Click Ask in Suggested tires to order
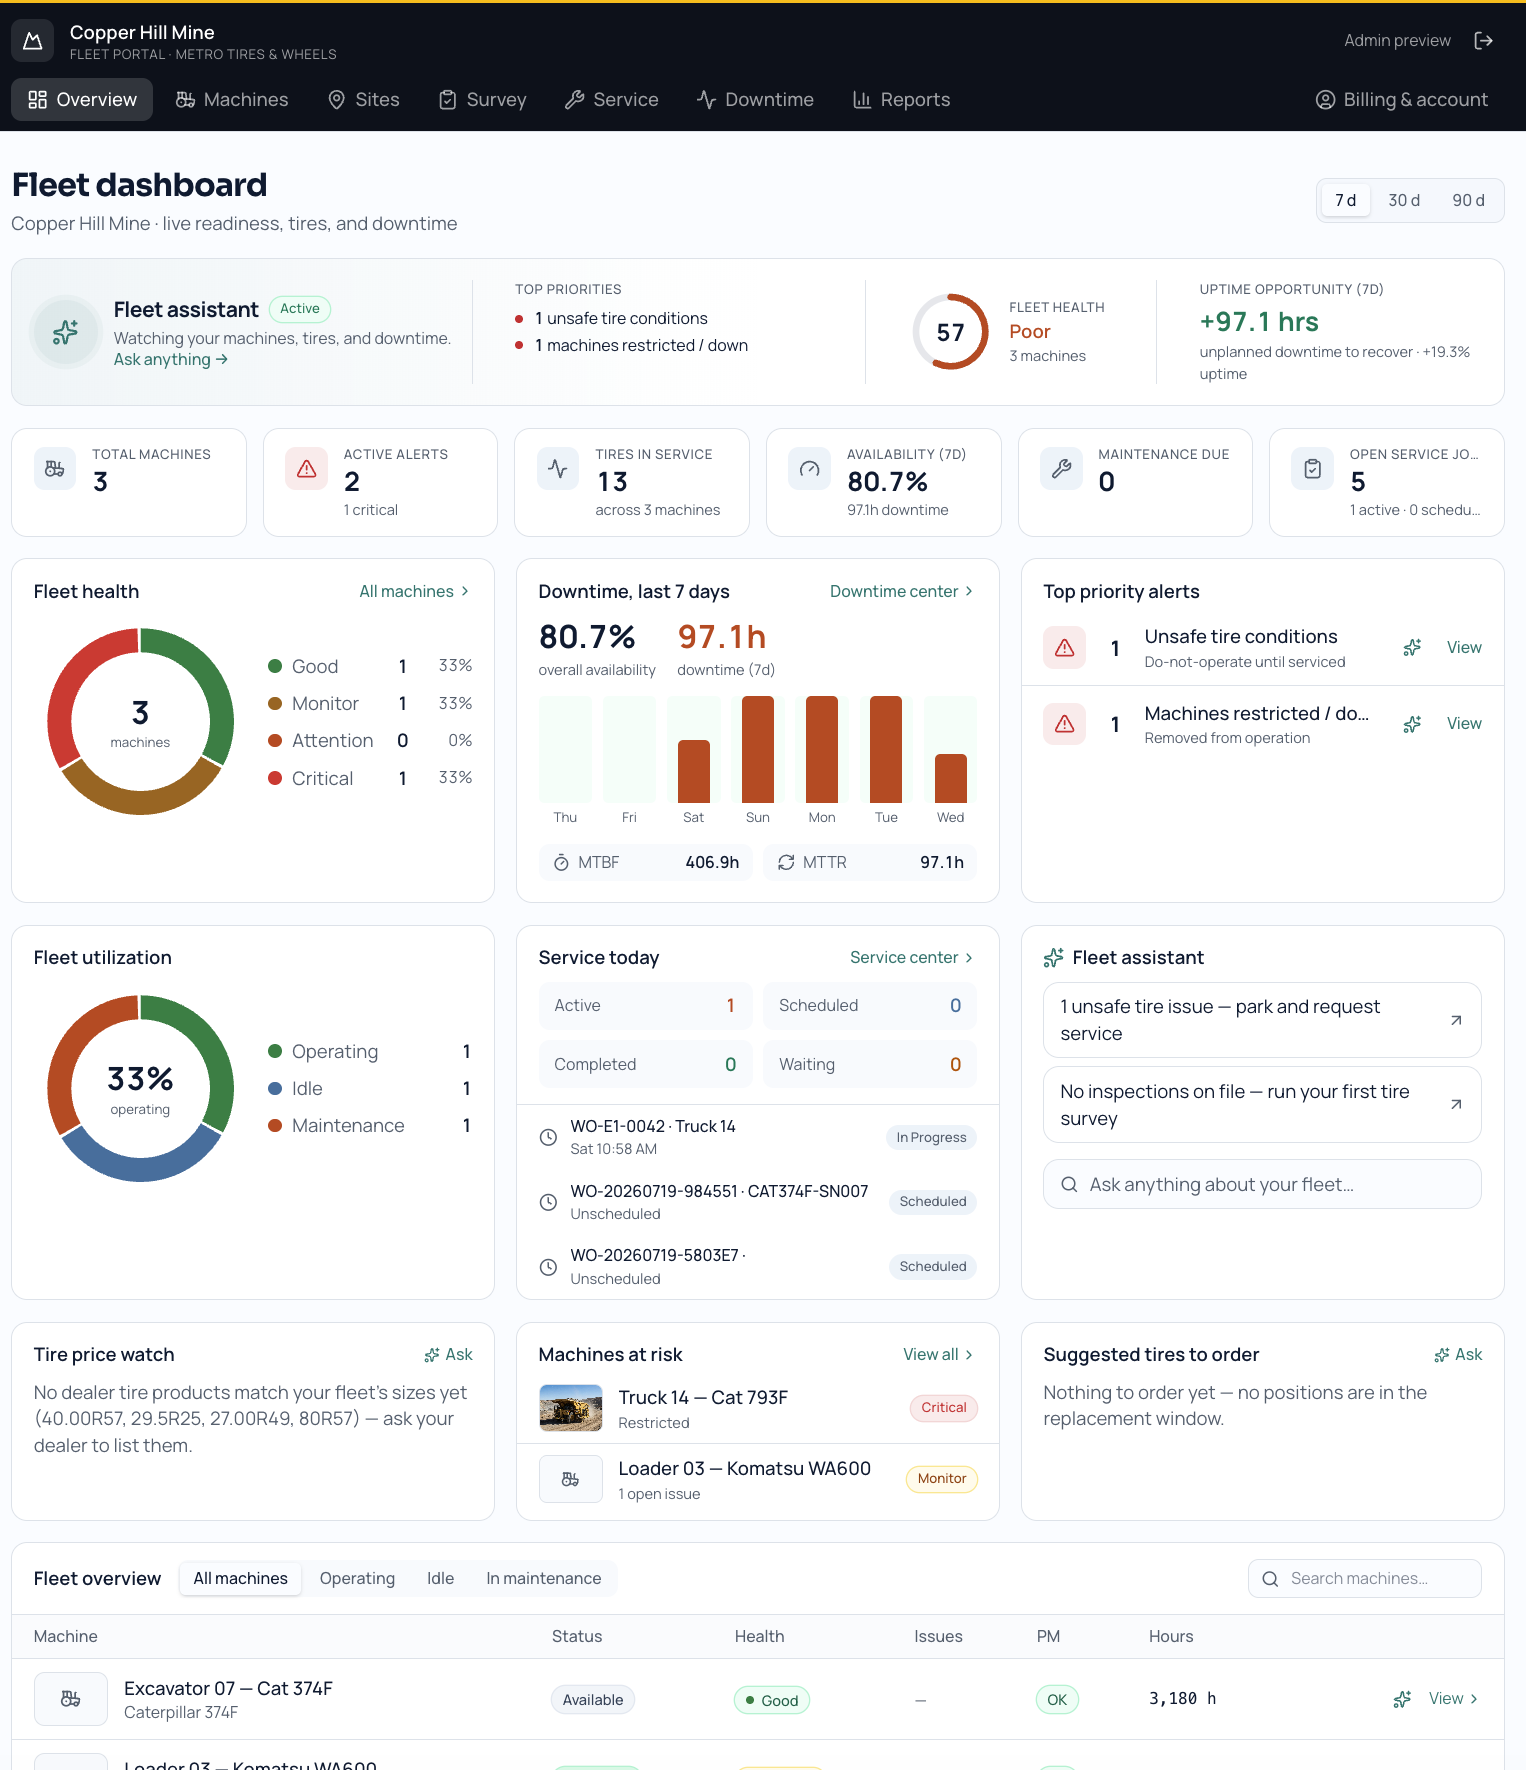This screenshot has width=1526, height=1770. click(1458, 1355)
